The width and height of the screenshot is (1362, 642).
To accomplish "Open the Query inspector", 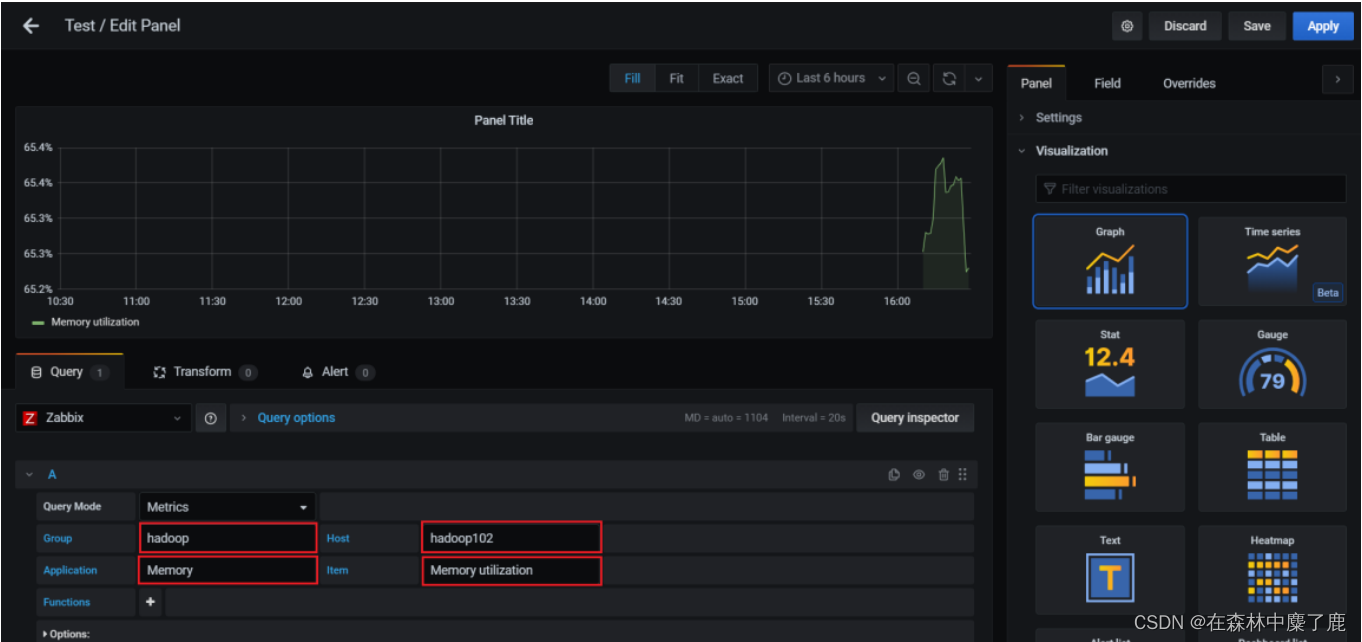I will pos(915,418).
